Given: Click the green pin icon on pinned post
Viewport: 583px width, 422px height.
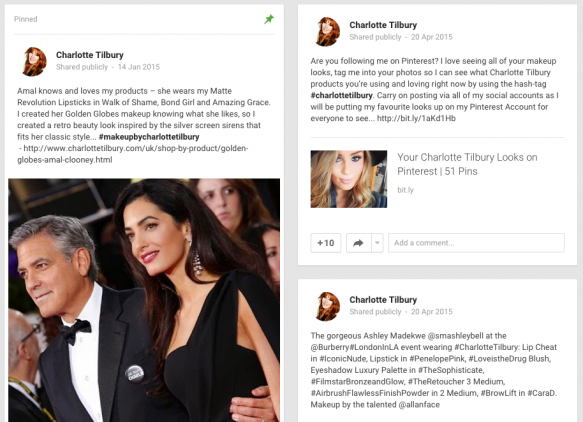Looking at the screenshot, I should point(269,19).
